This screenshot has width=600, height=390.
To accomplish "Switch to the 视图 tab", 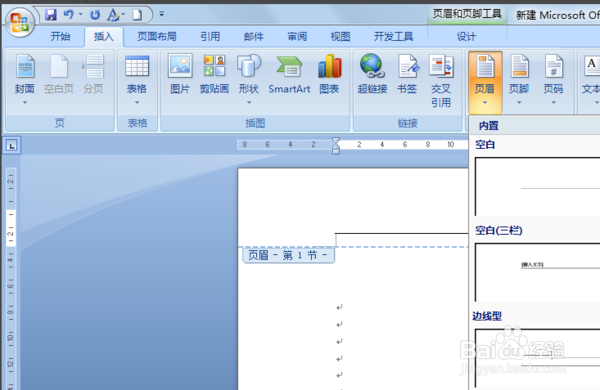I will click(341, 36).
